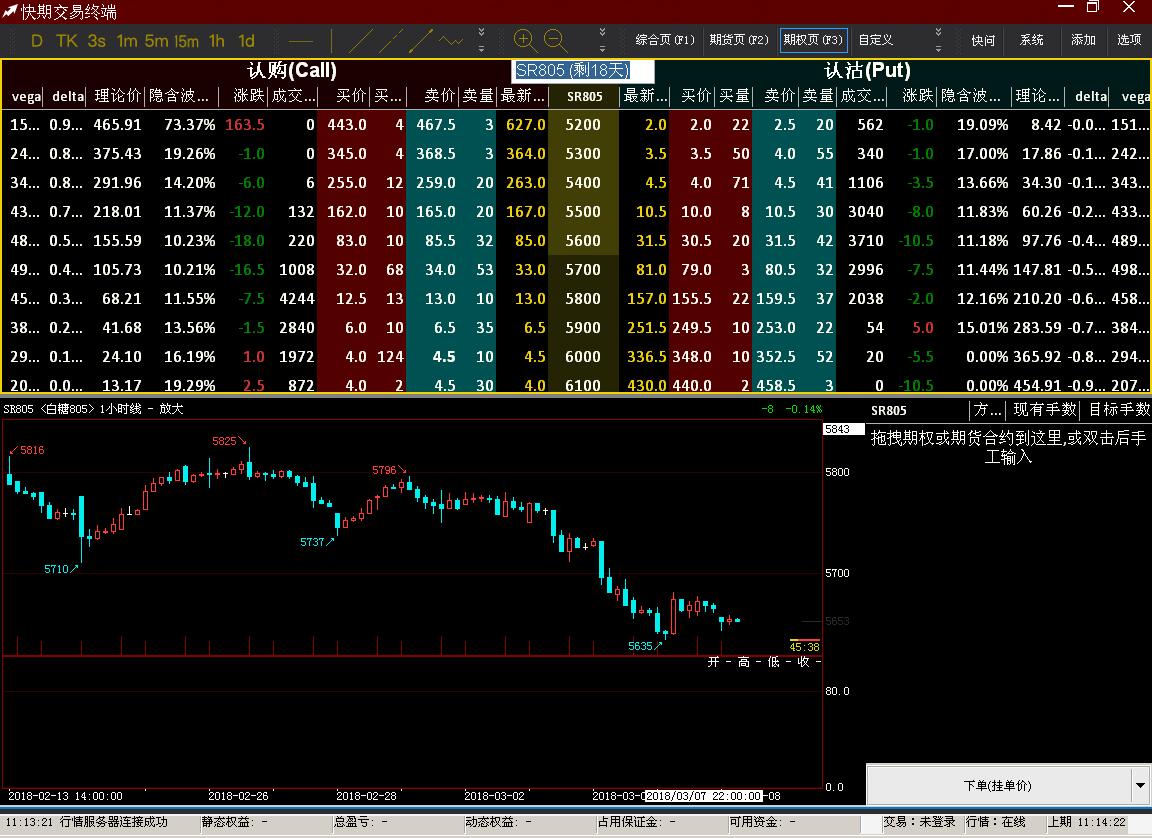1152x838 pixels.
Task: Click the 方... column header in order panel
Action: pyautogui.click(x=988, y=410)
